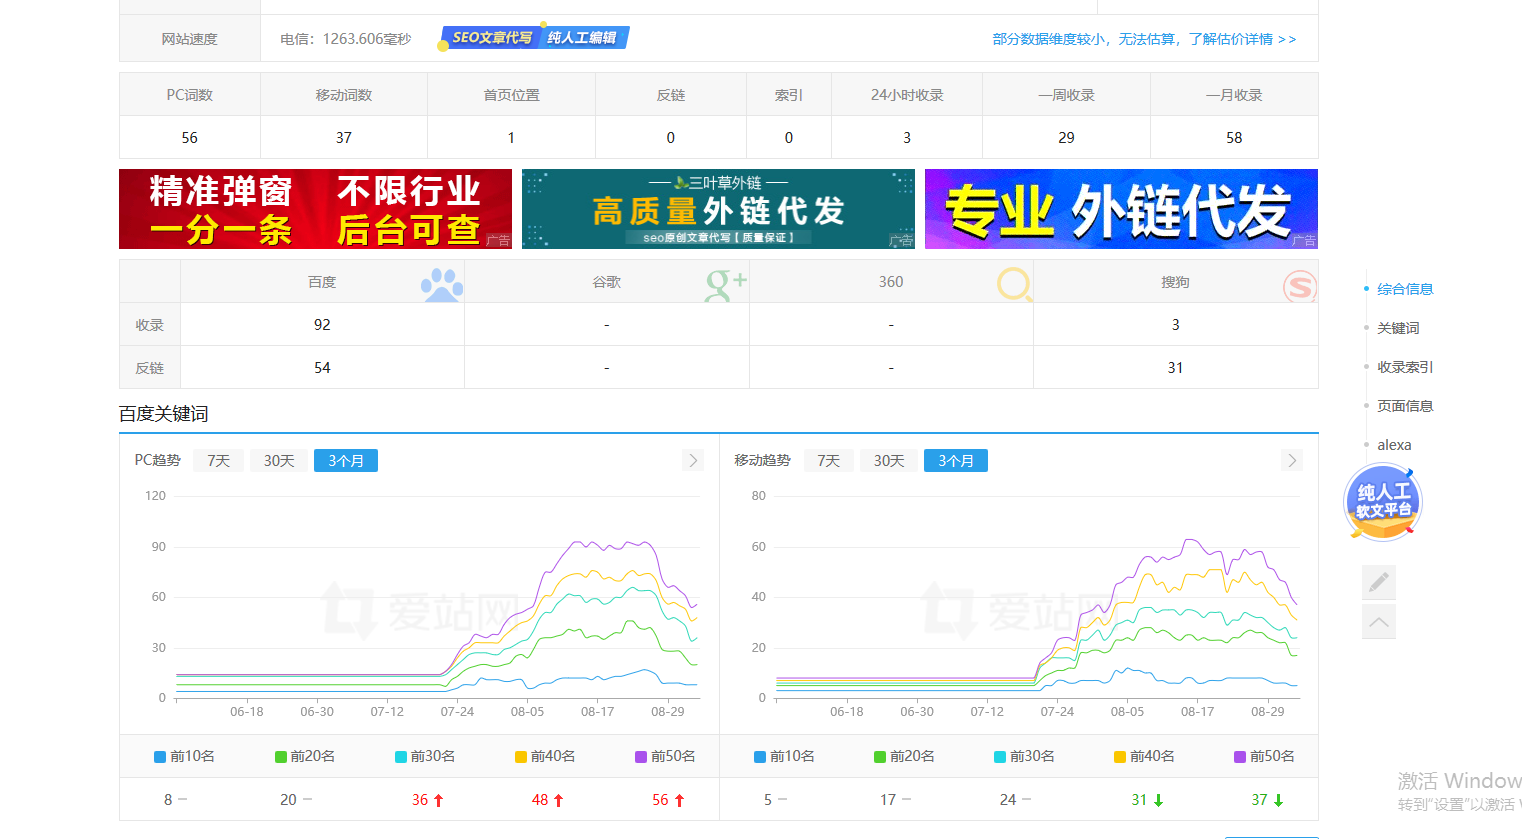Open the 了解估价详情 link

(1242, 39)
